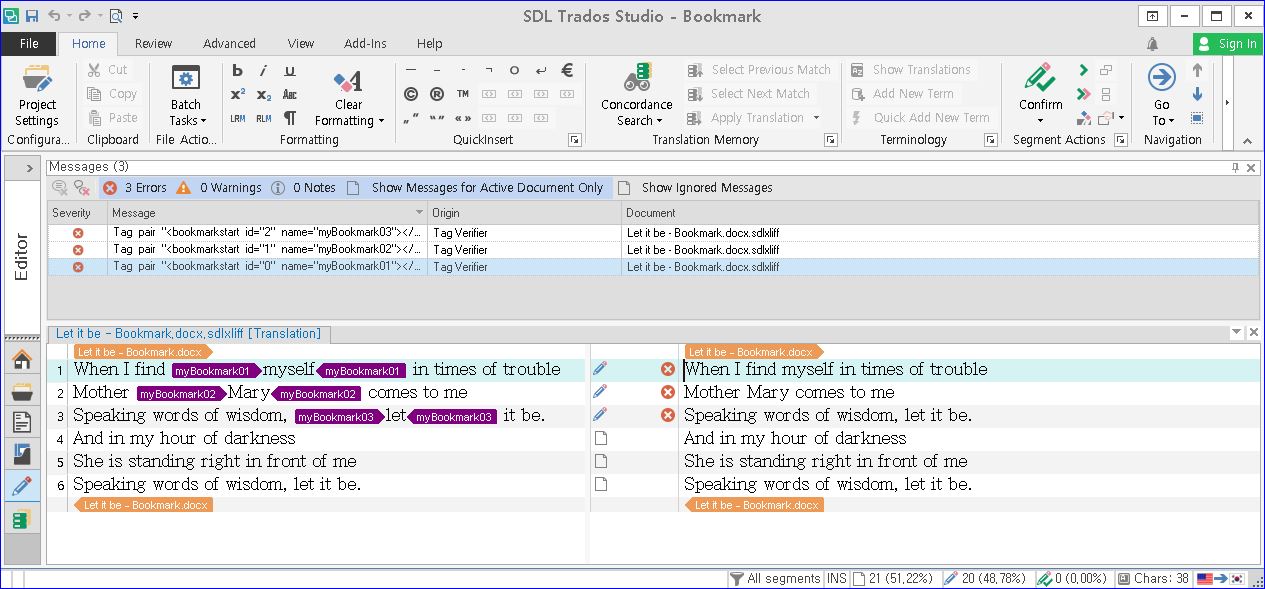1265x589 pixels.
Task: Apply bold formatting
Action: [237, 71]
